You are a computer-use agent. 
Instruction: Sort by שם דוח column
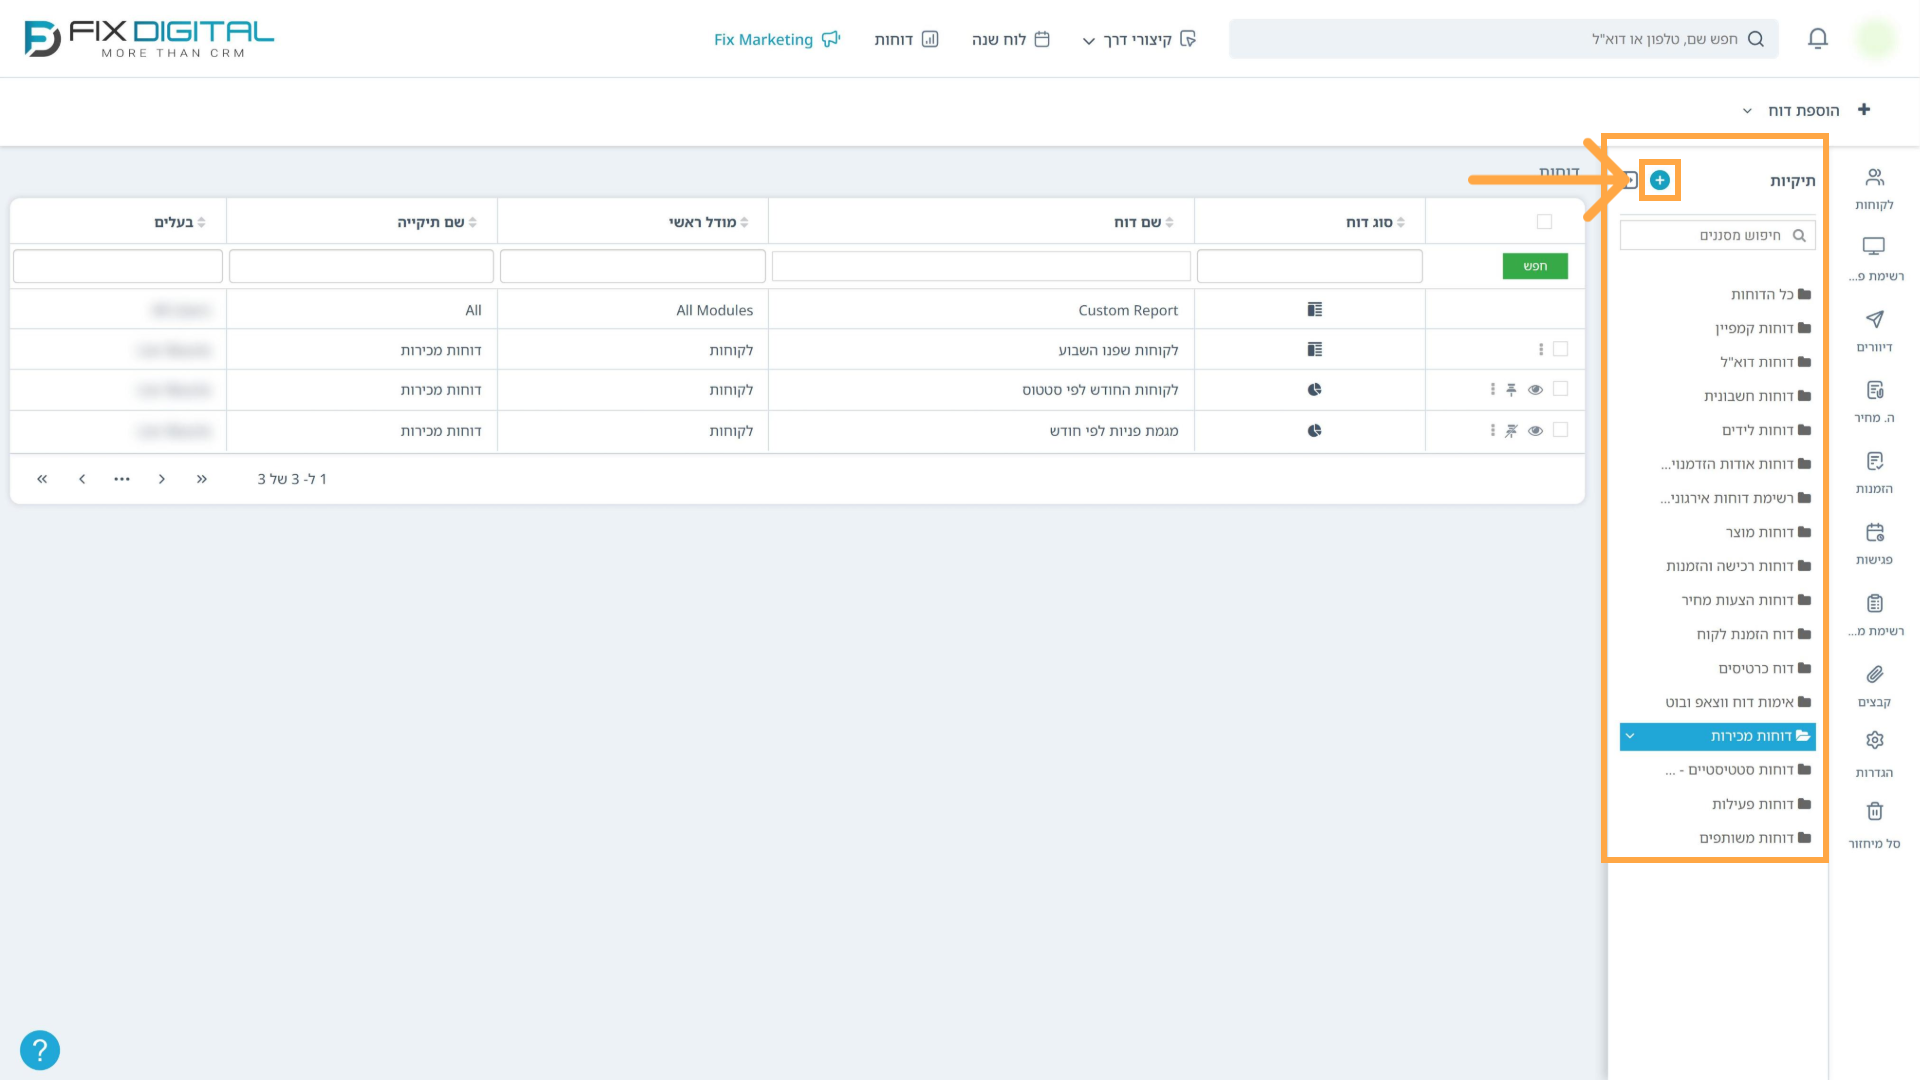pyautogui.click(x=1143, y=222)
